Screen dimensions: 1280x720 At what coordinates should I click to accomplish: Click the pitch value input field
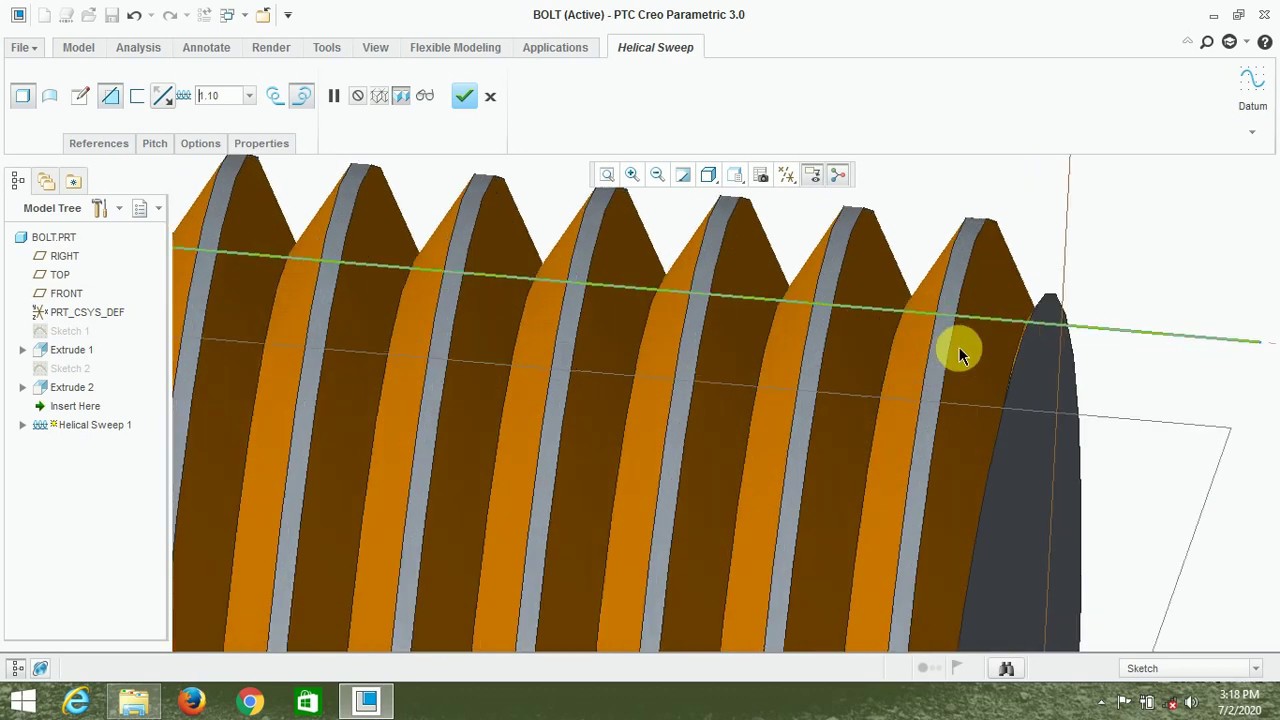click(219, 96)
